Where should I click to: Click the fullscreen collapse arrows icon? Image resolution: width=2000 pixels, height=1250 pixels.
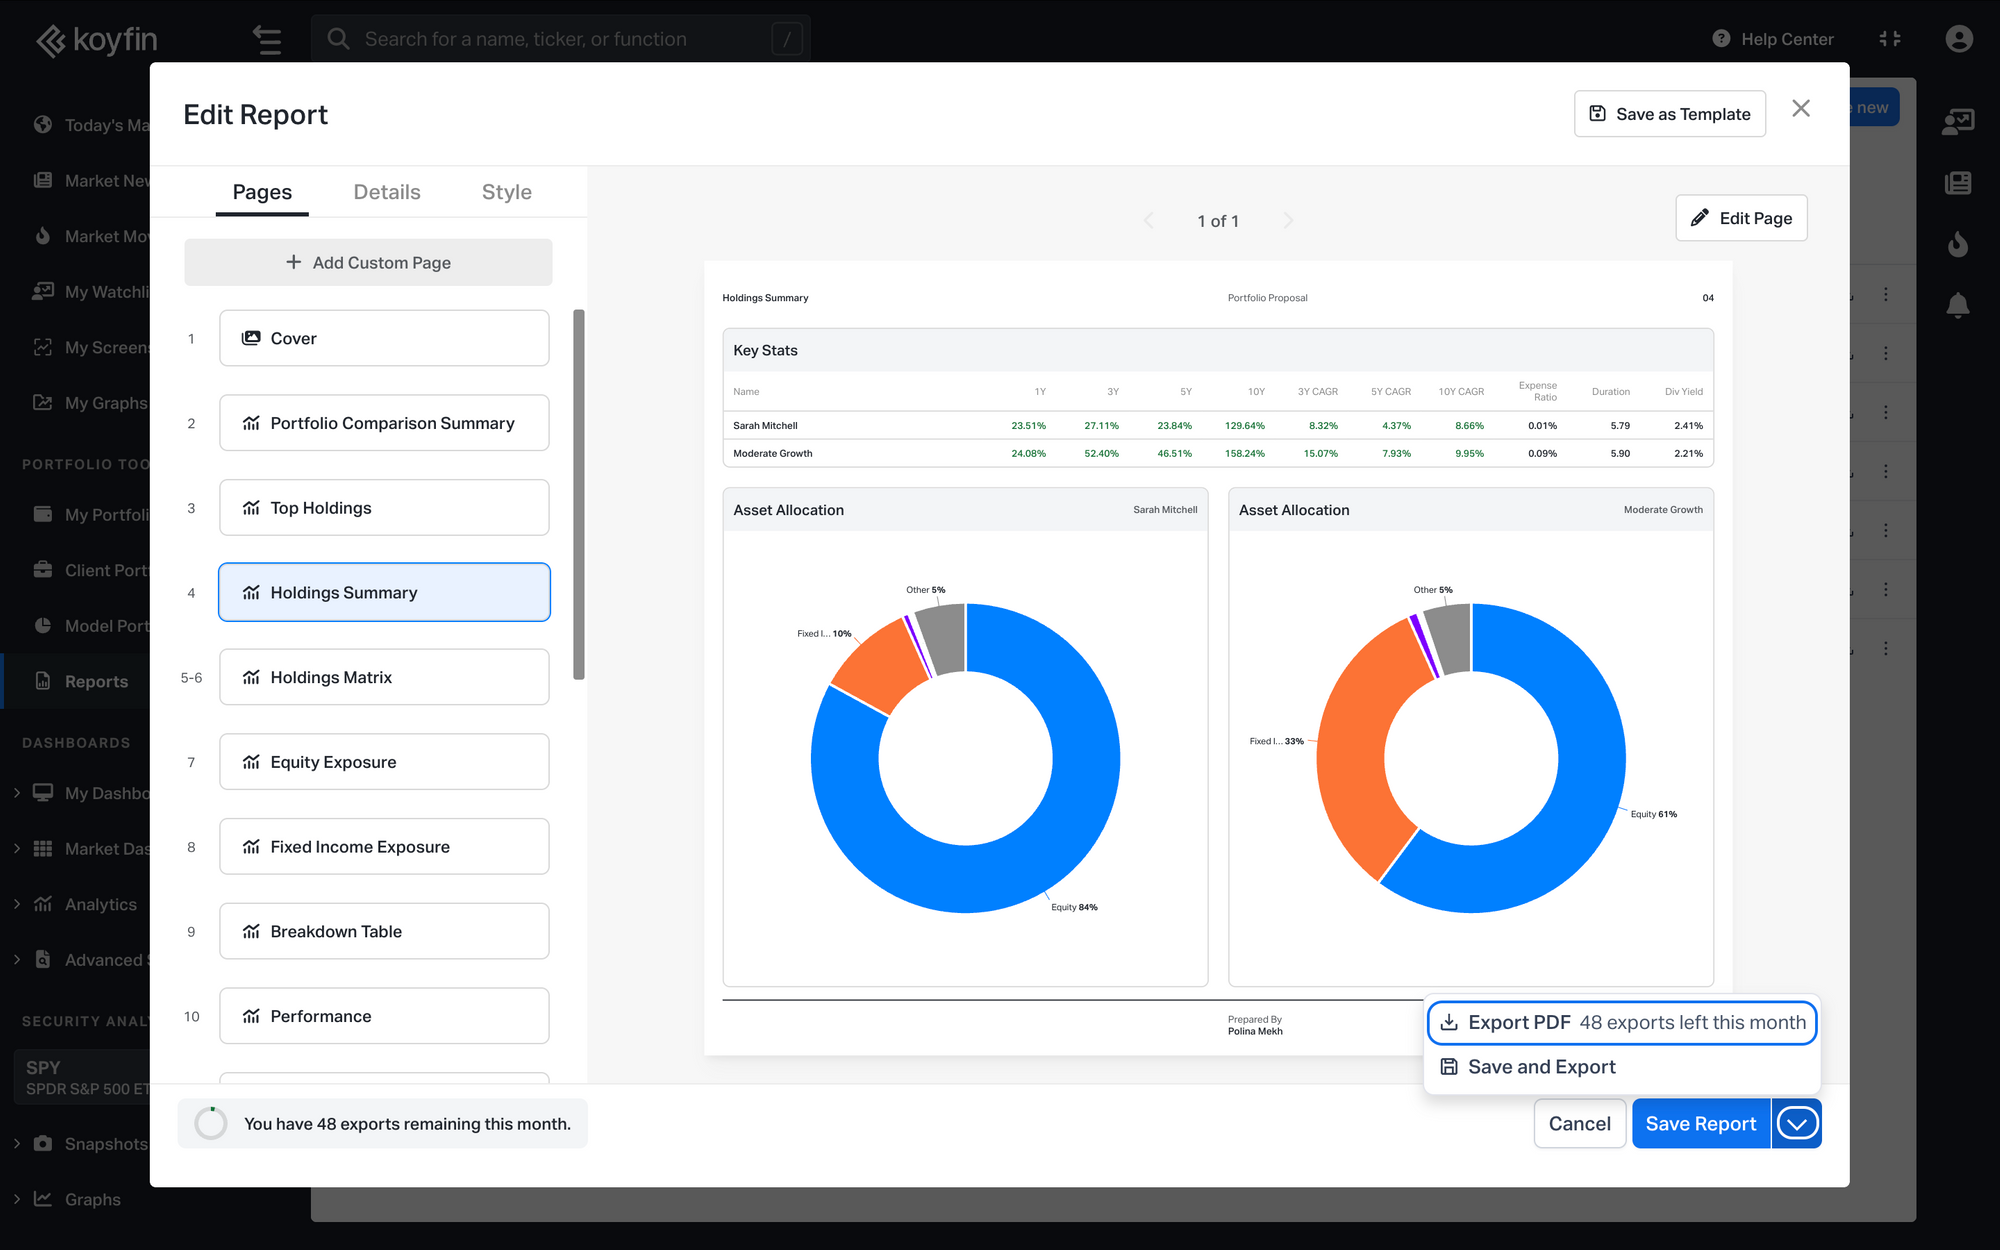pyautogui.click(x=1889, y=39)
